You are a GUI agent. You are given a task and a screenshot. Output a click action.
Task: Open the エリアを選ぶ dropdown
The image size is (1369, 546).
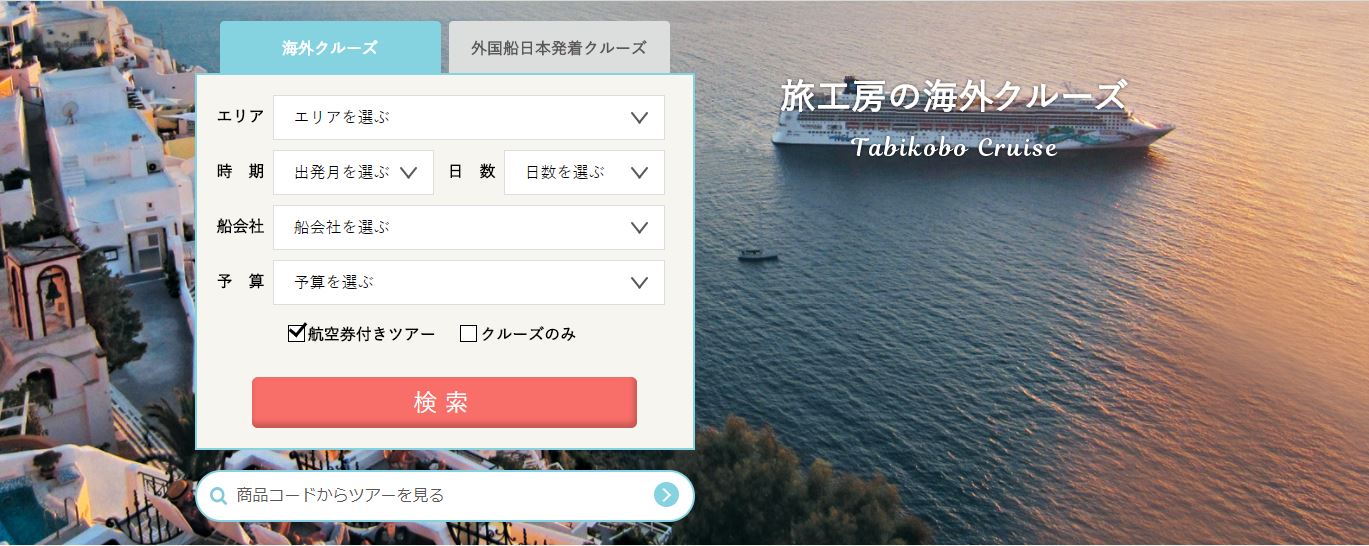pos(469,118)
